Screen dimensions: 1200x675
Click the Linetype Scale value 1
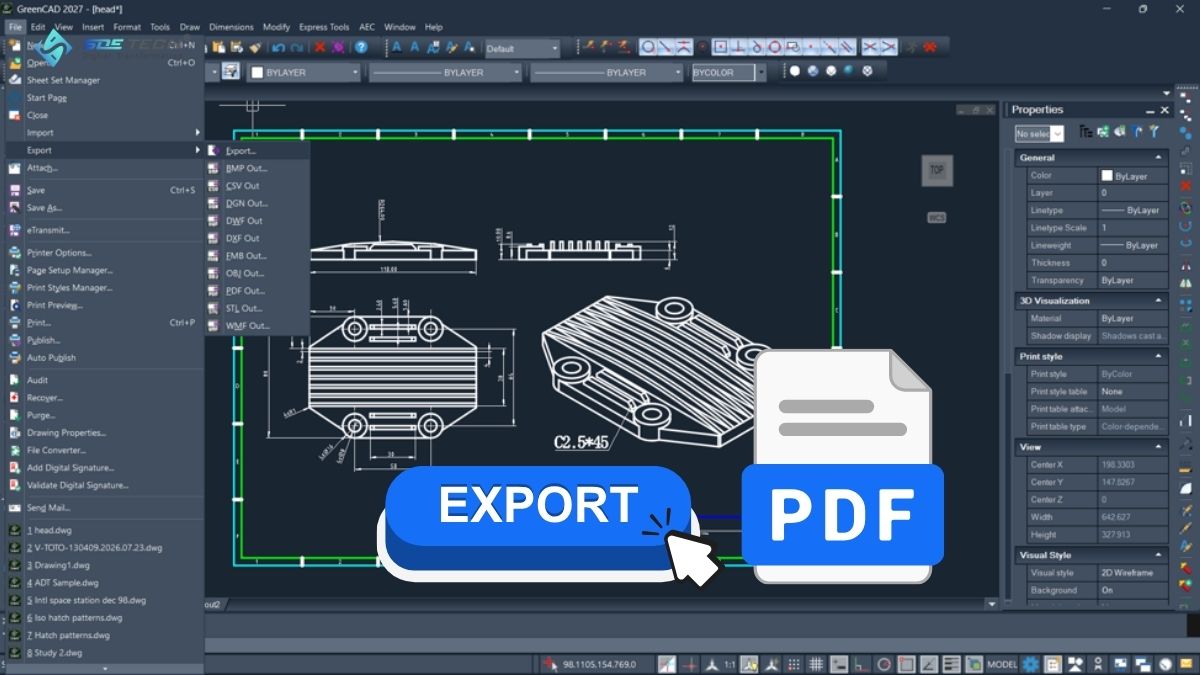coord(1131,228)
